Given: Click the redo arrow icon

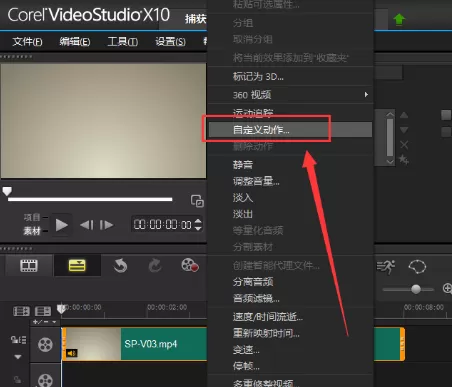Looking at the screenshot, I should point(155,266).
